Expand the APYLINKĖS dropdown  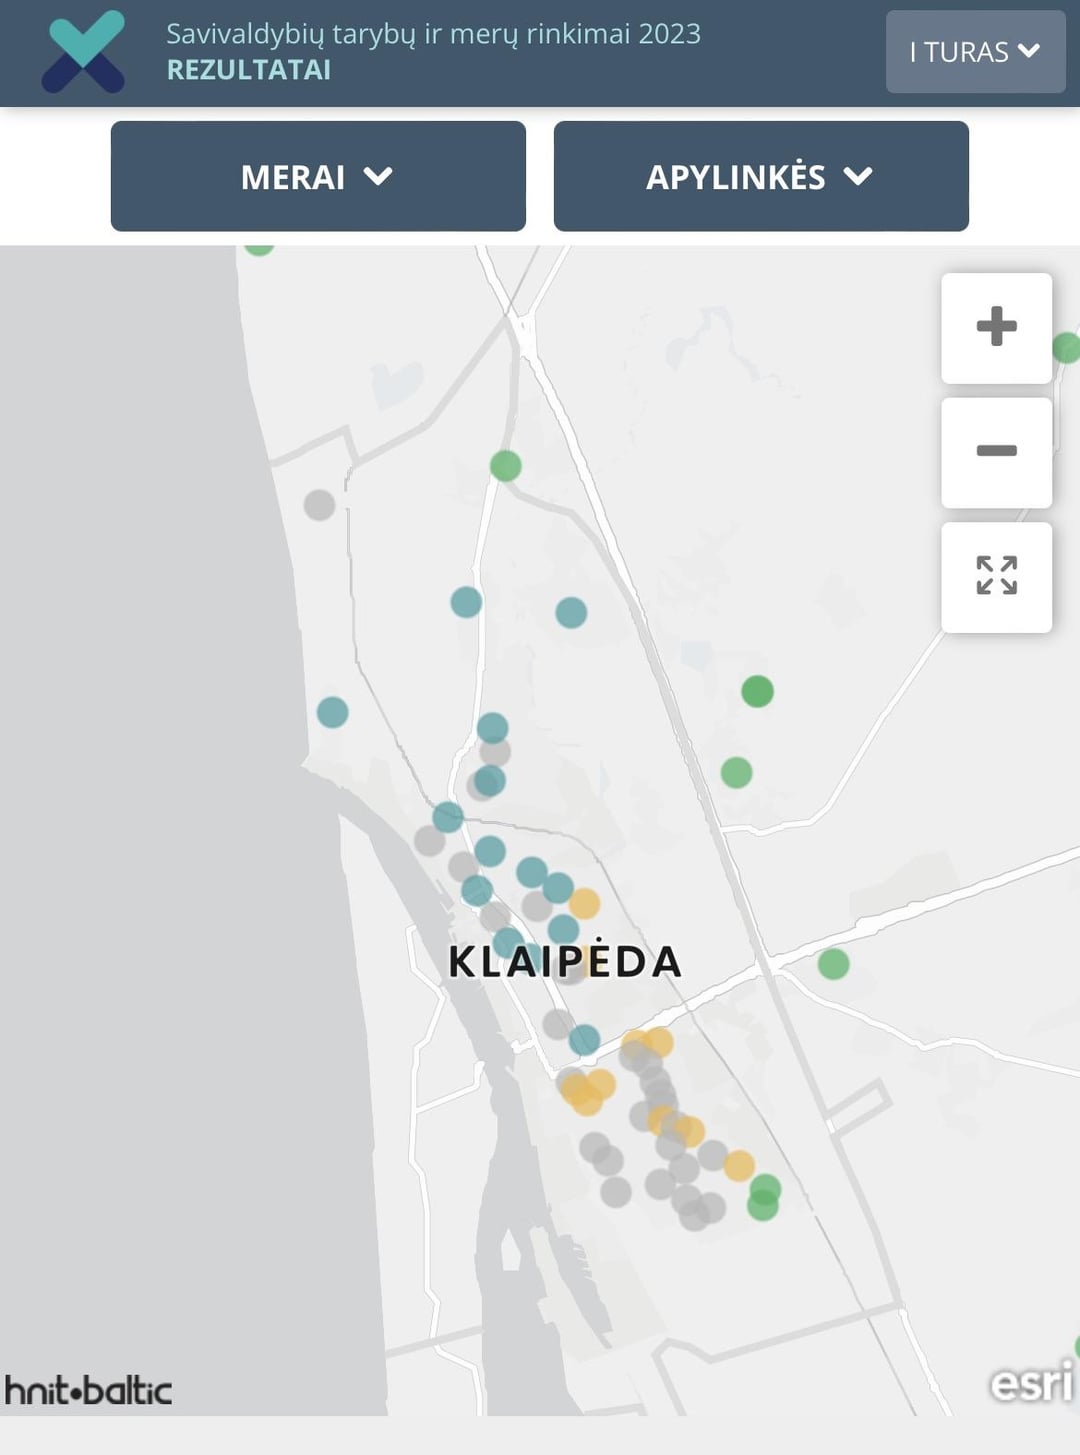(761, 176)
